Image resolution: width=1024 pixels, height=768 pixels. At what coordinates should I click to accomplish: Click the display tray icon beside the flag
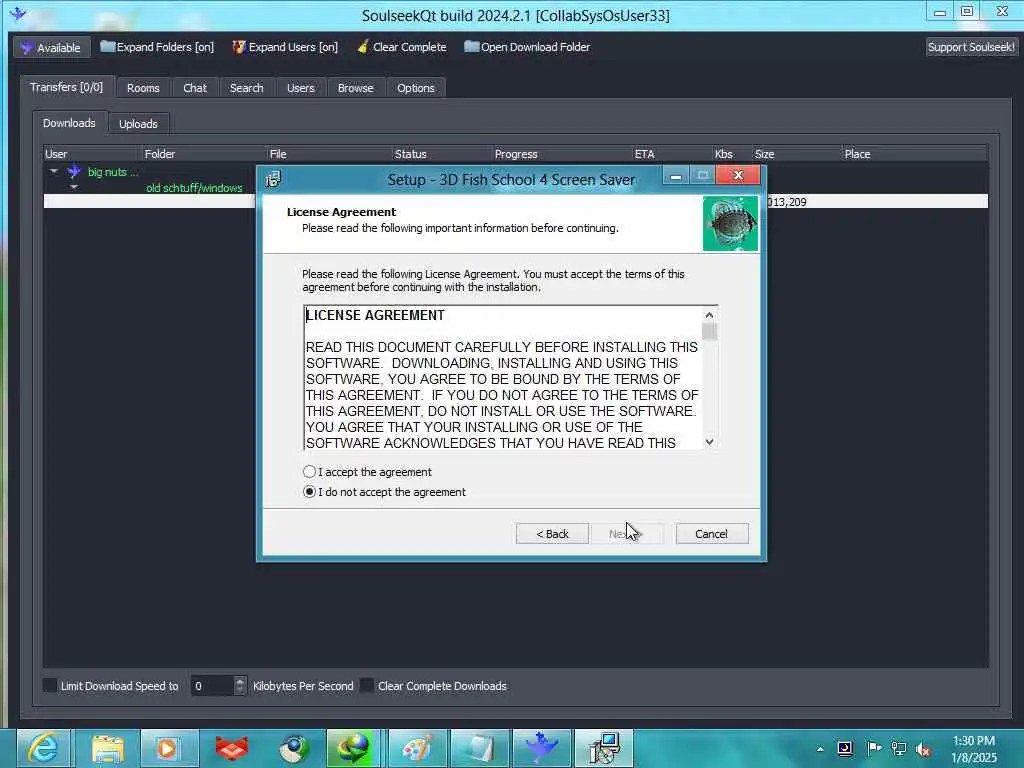click(x=845, y=748)
